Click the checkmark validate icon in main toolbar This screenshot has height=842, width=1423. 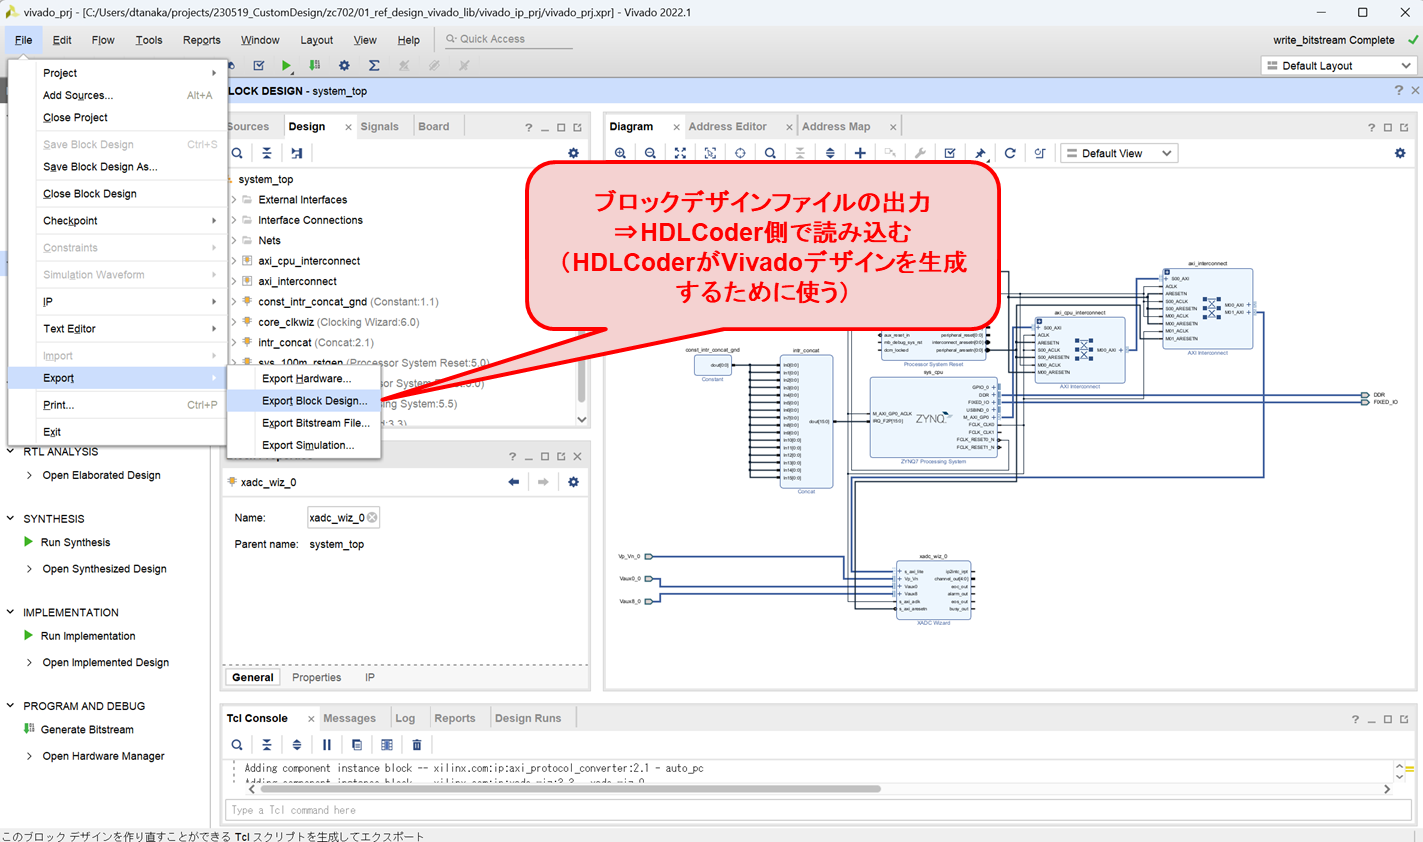(258, 65)
